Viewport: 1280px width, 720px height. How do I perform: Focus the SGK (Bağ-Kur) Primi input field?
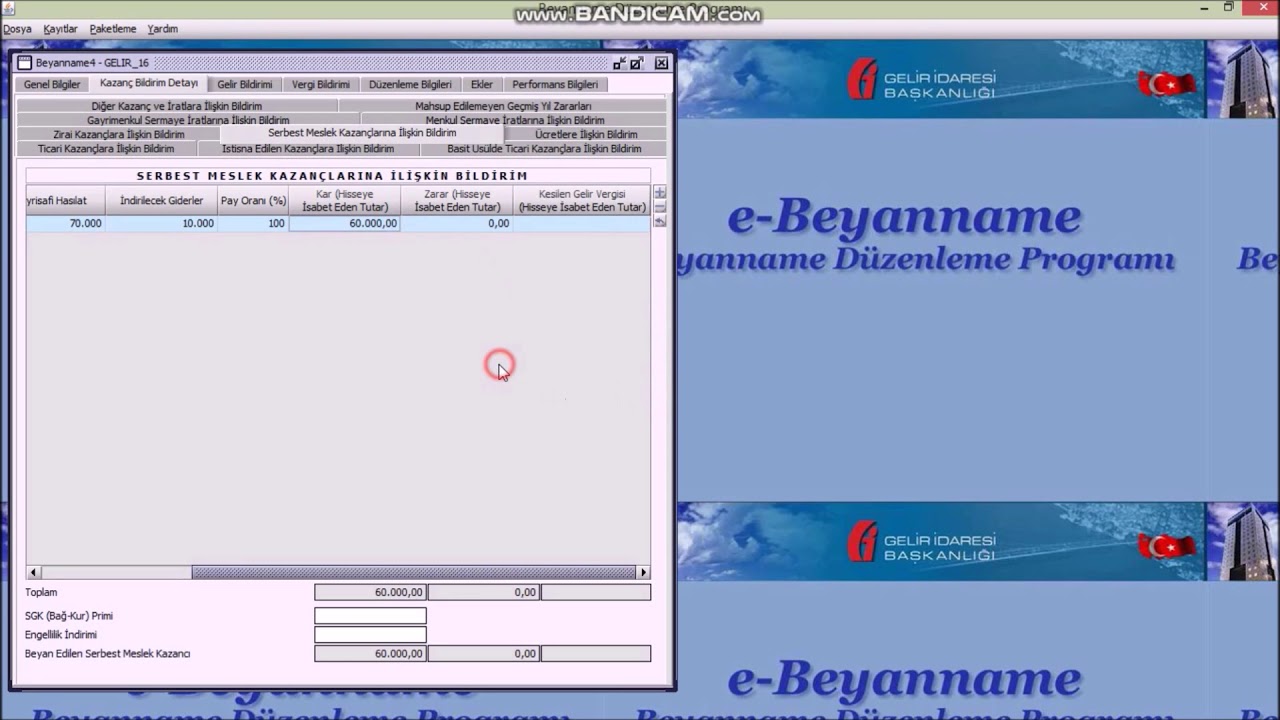point(370,616)
